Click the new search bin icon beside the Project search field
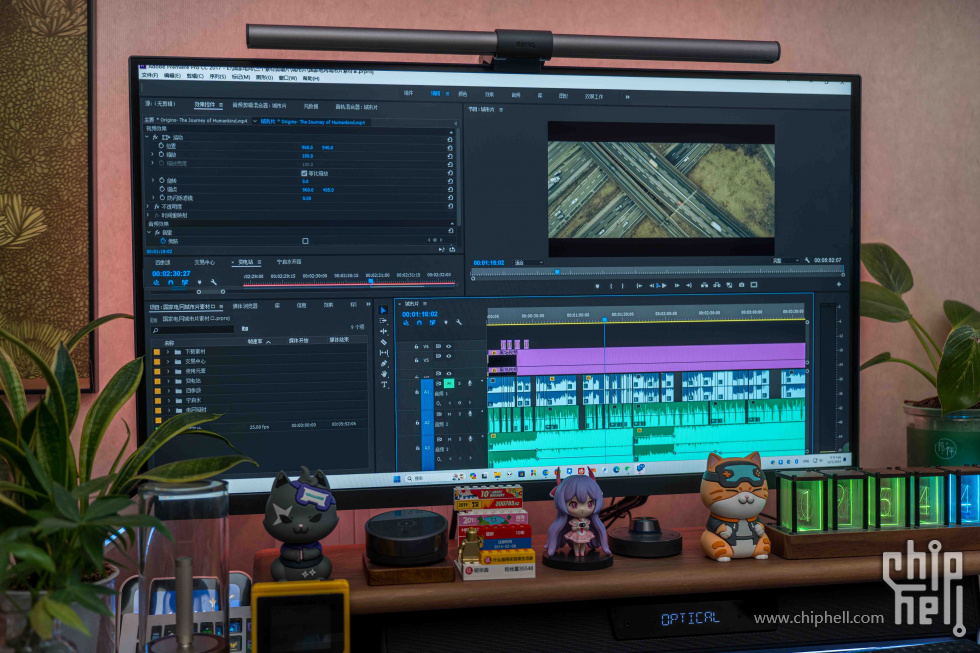 tap(244, 328)
